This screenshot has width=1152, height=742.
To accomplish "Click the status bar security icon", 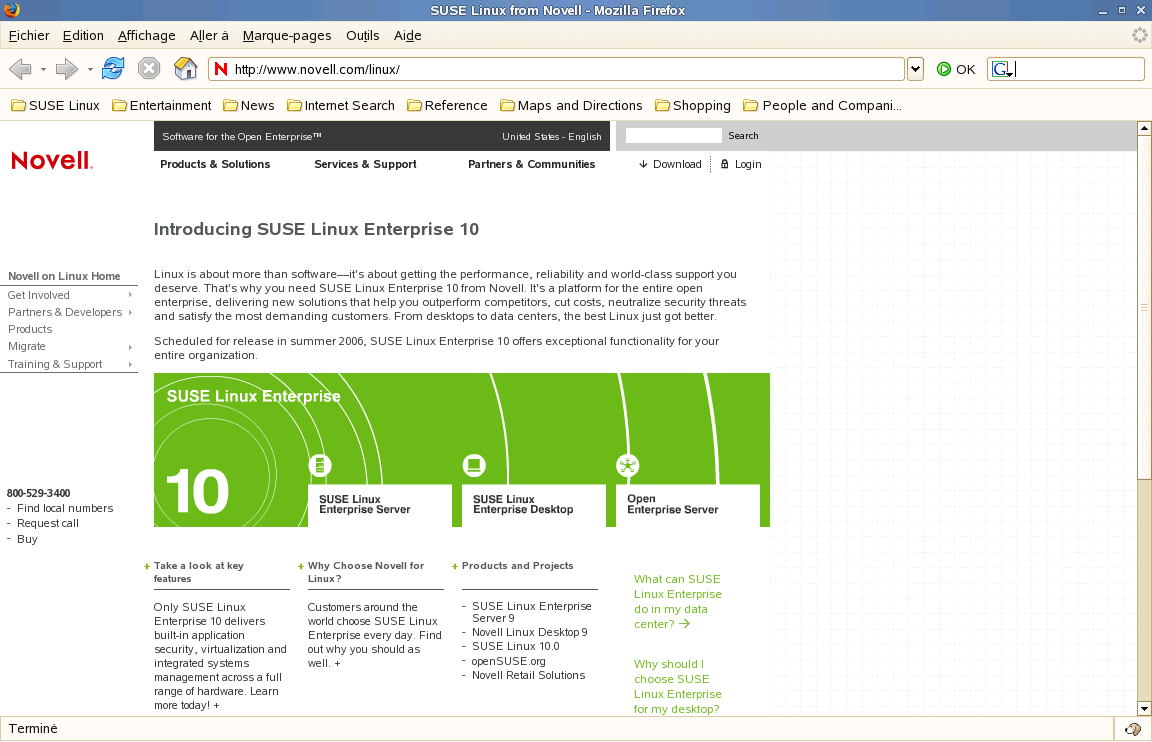I will 1133,729.
